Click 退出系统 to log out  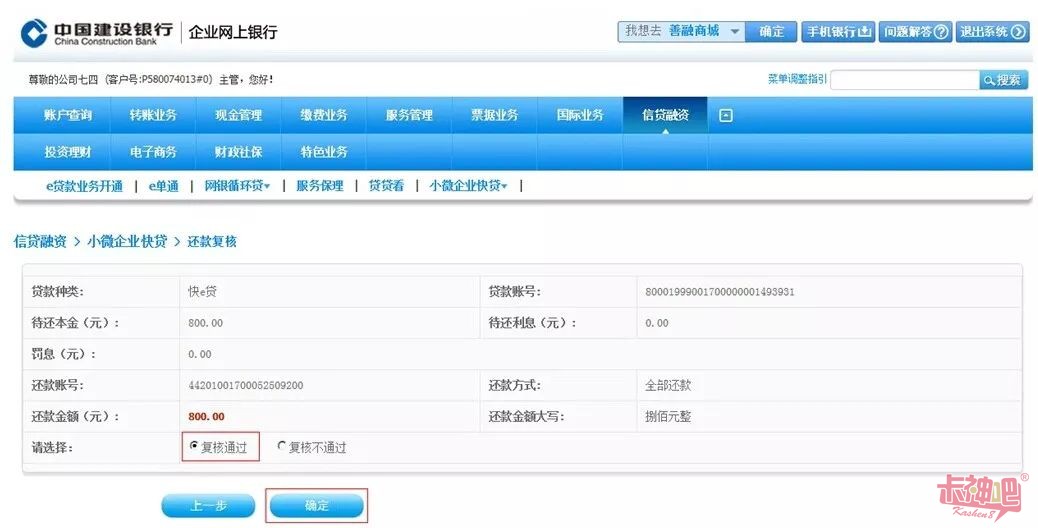pyautogui.click(x=992, y=31)
